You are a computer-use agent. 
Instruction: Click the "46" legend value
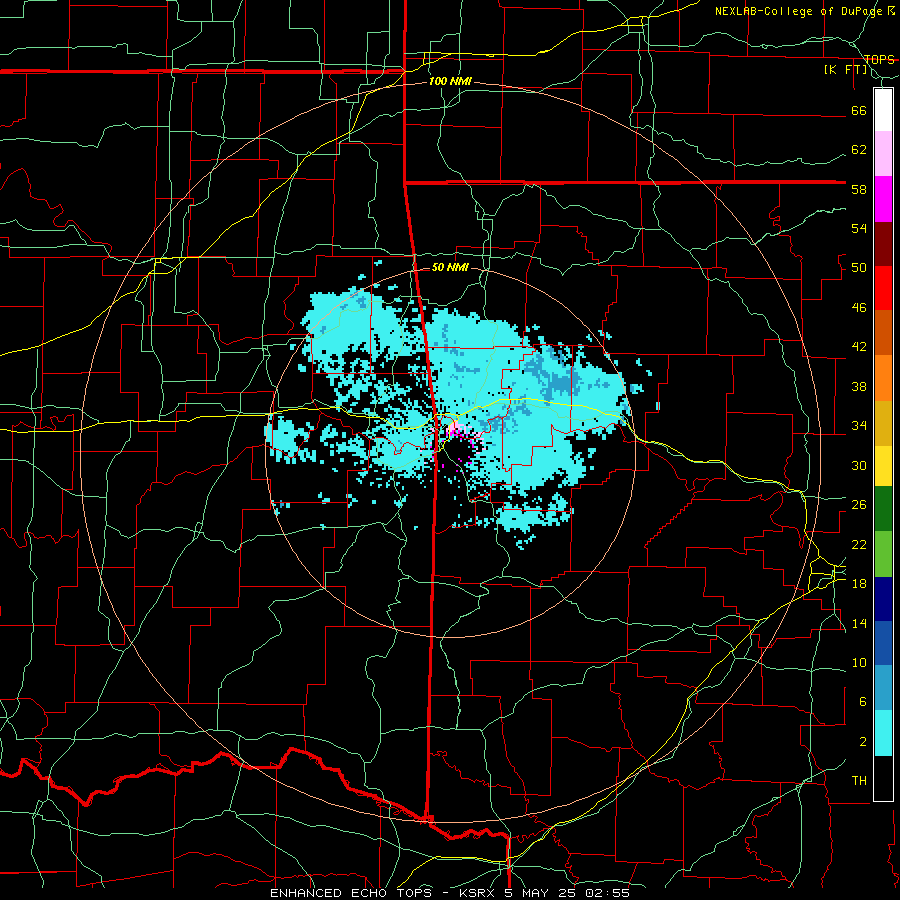point(859,307)
